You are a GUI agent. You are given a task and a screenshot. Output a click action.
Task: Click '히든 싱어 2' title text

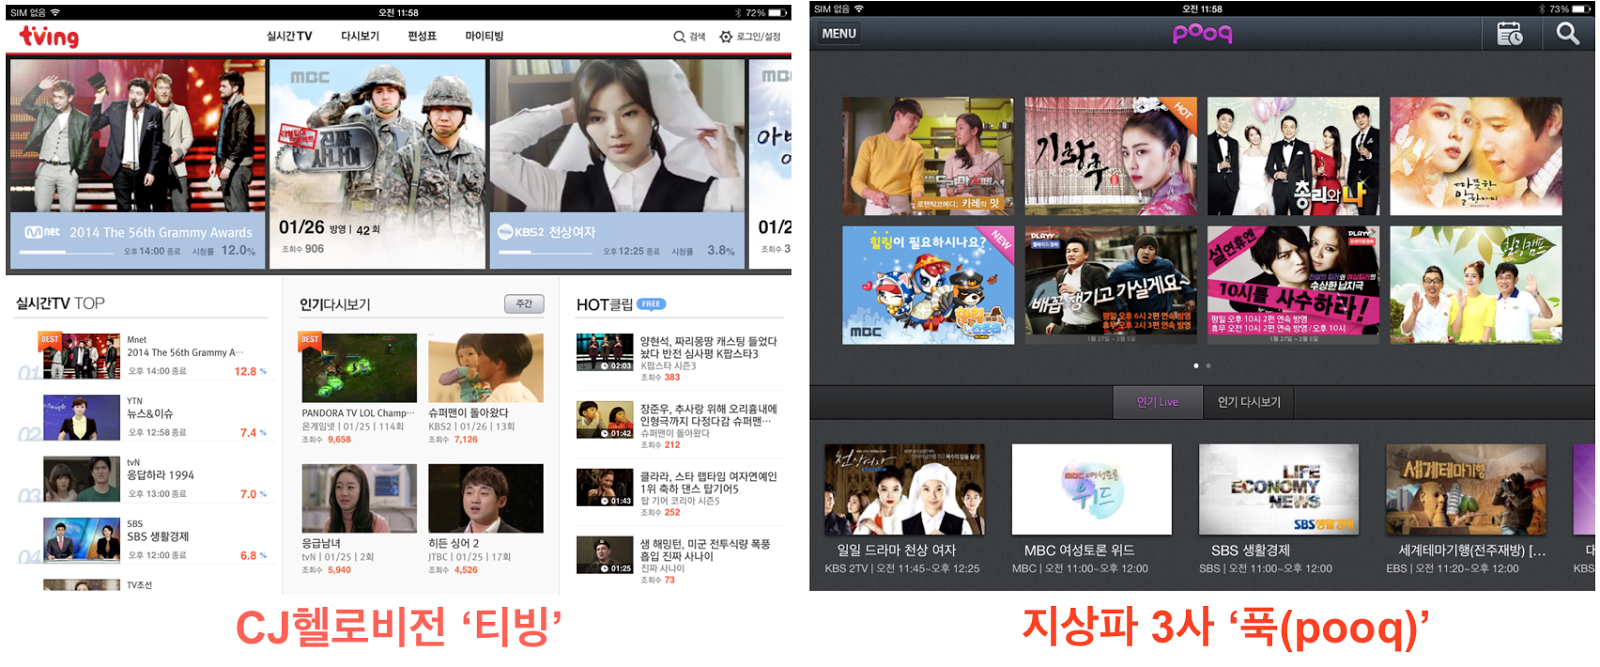(454, 543)
